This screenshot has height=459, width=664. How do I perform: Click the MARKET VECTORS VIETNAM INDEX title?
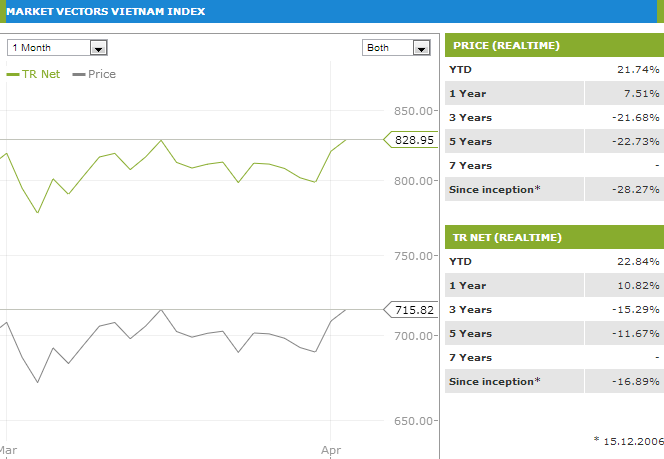tap(105, 11)
